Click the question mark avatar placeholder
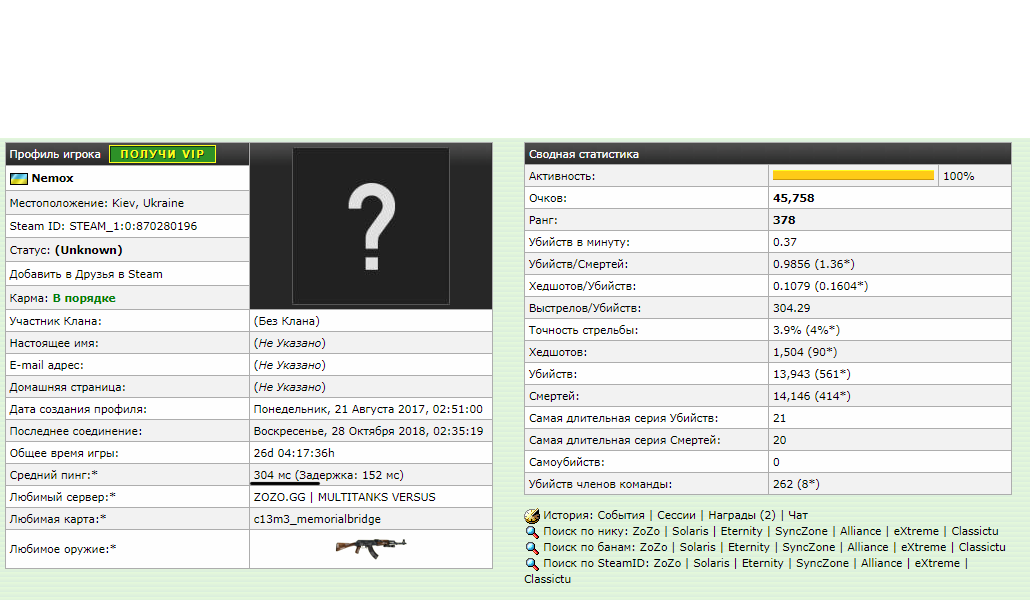 [x=371, y=225]
